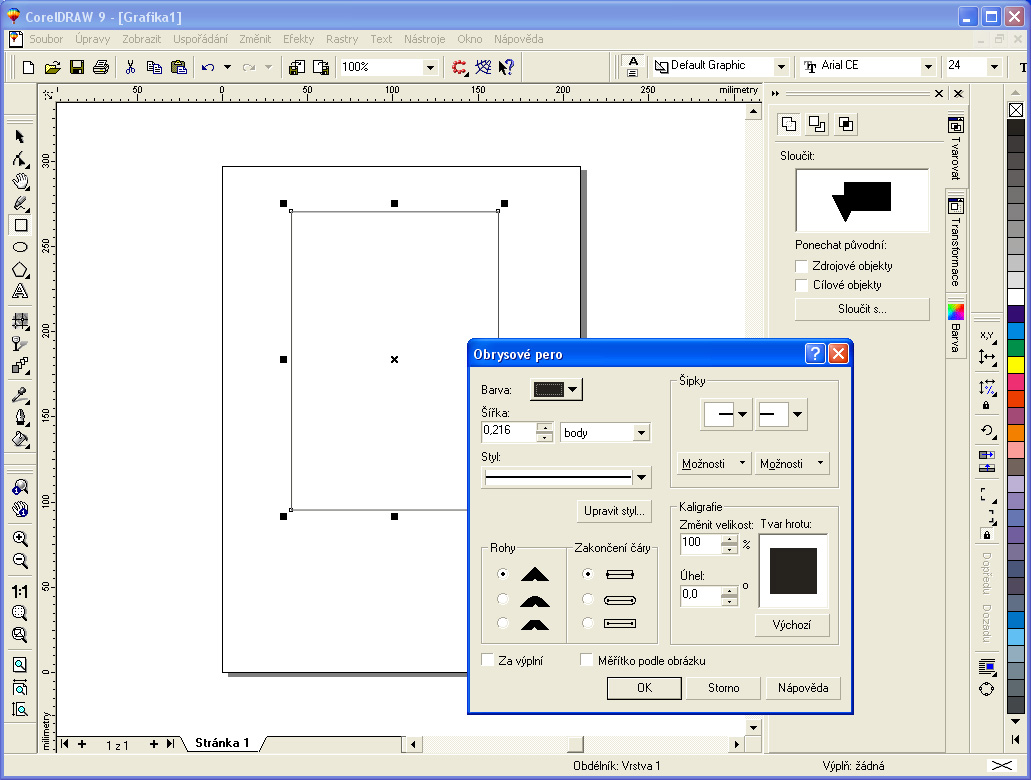Click the Upravit styl... button
This screenshot has height=780, width=1031.
(614, 511)
